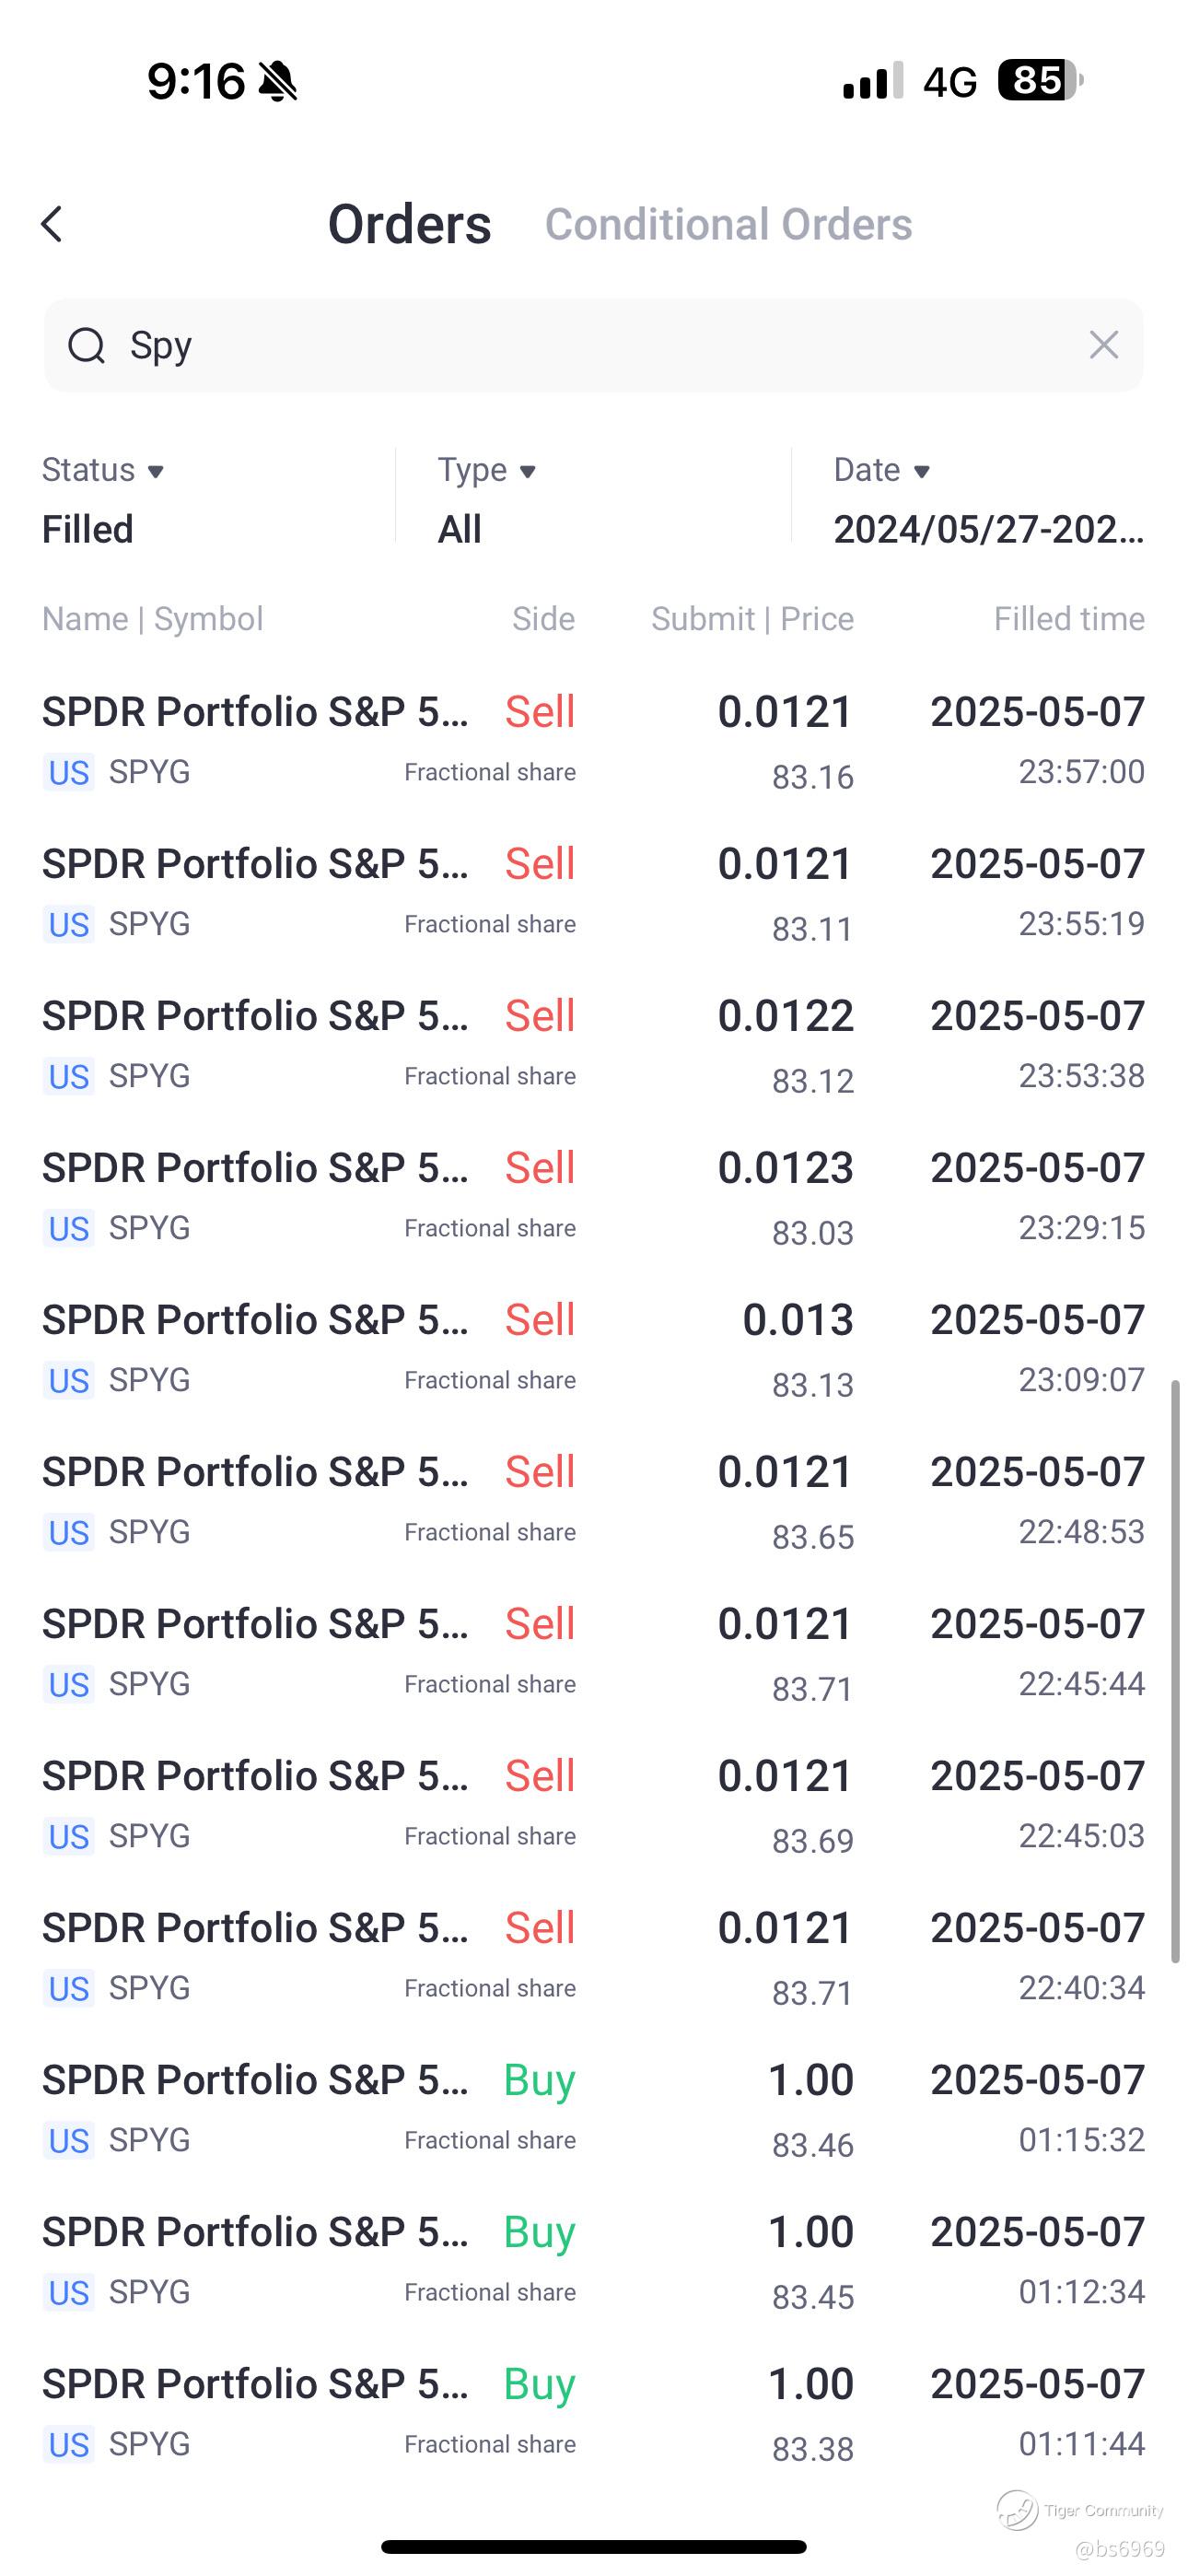This screenshot has width=1188, height=2576.
Task: Click the vertical scrollbar on right edge
Action: [1175, 1670]
